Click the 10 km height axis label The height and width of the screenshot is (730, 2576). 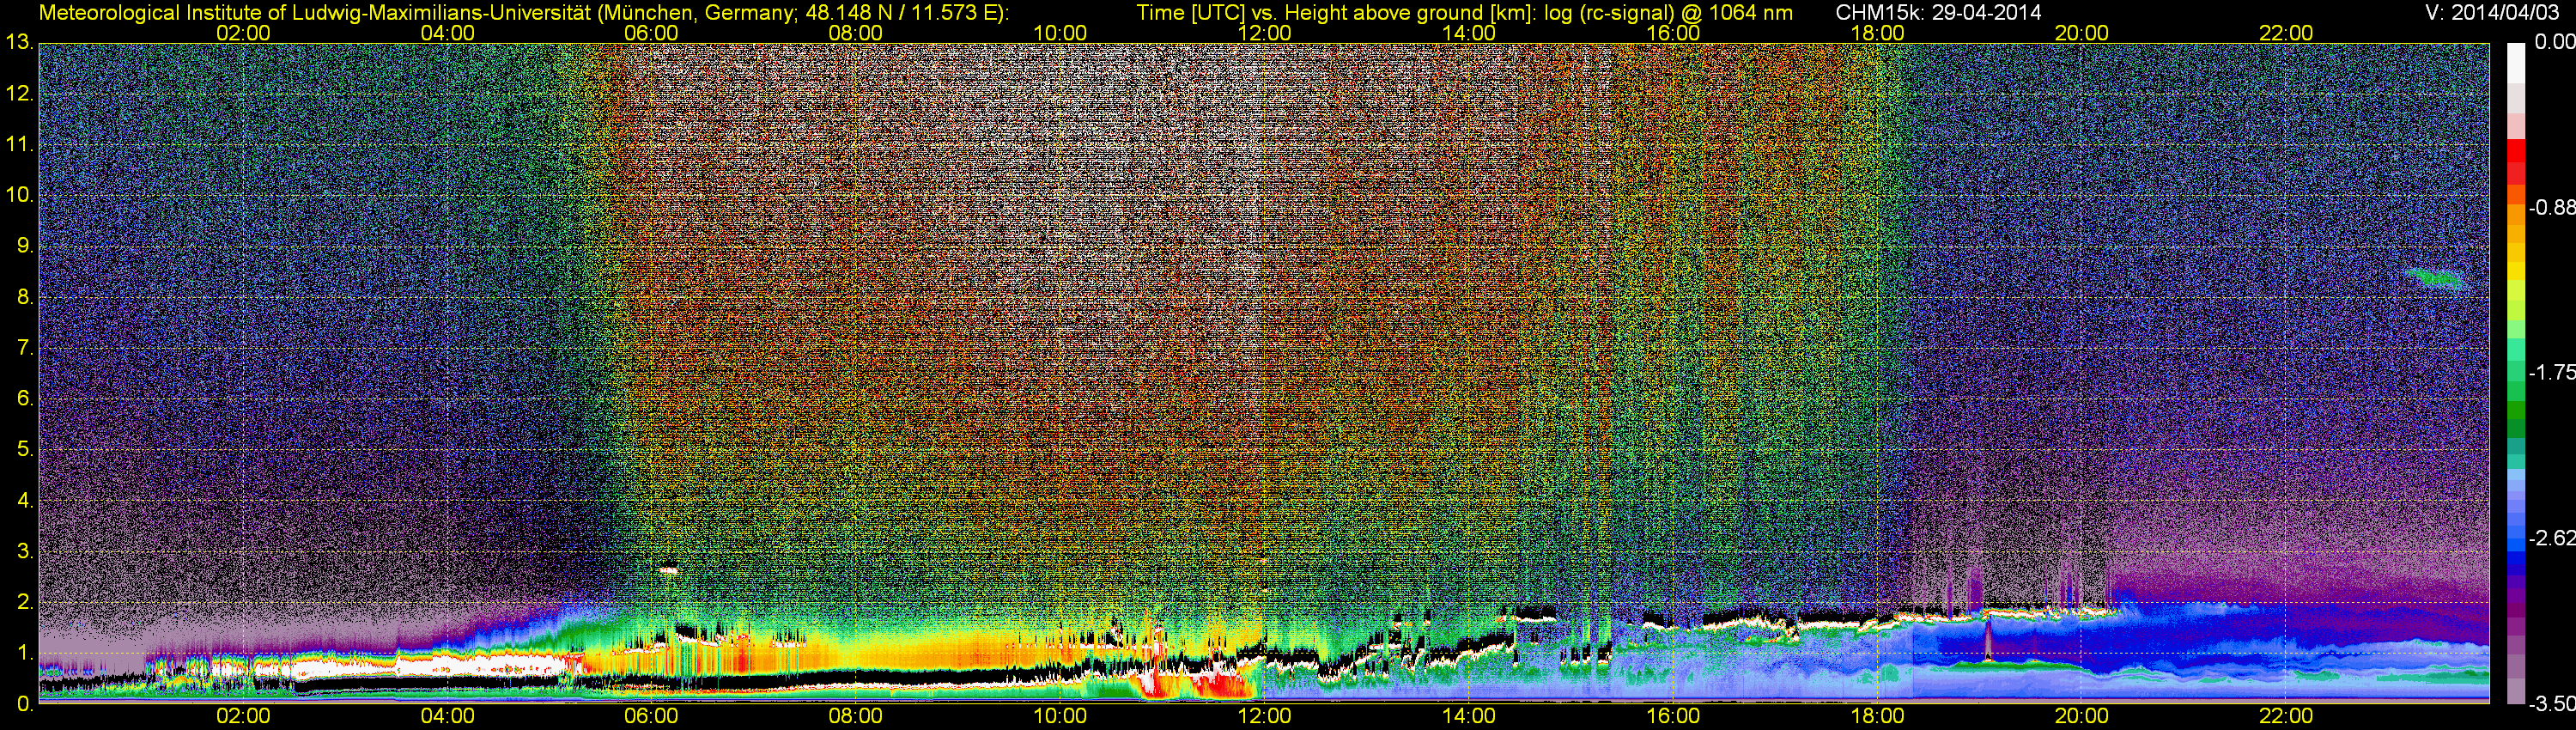(x=19, y=195)
